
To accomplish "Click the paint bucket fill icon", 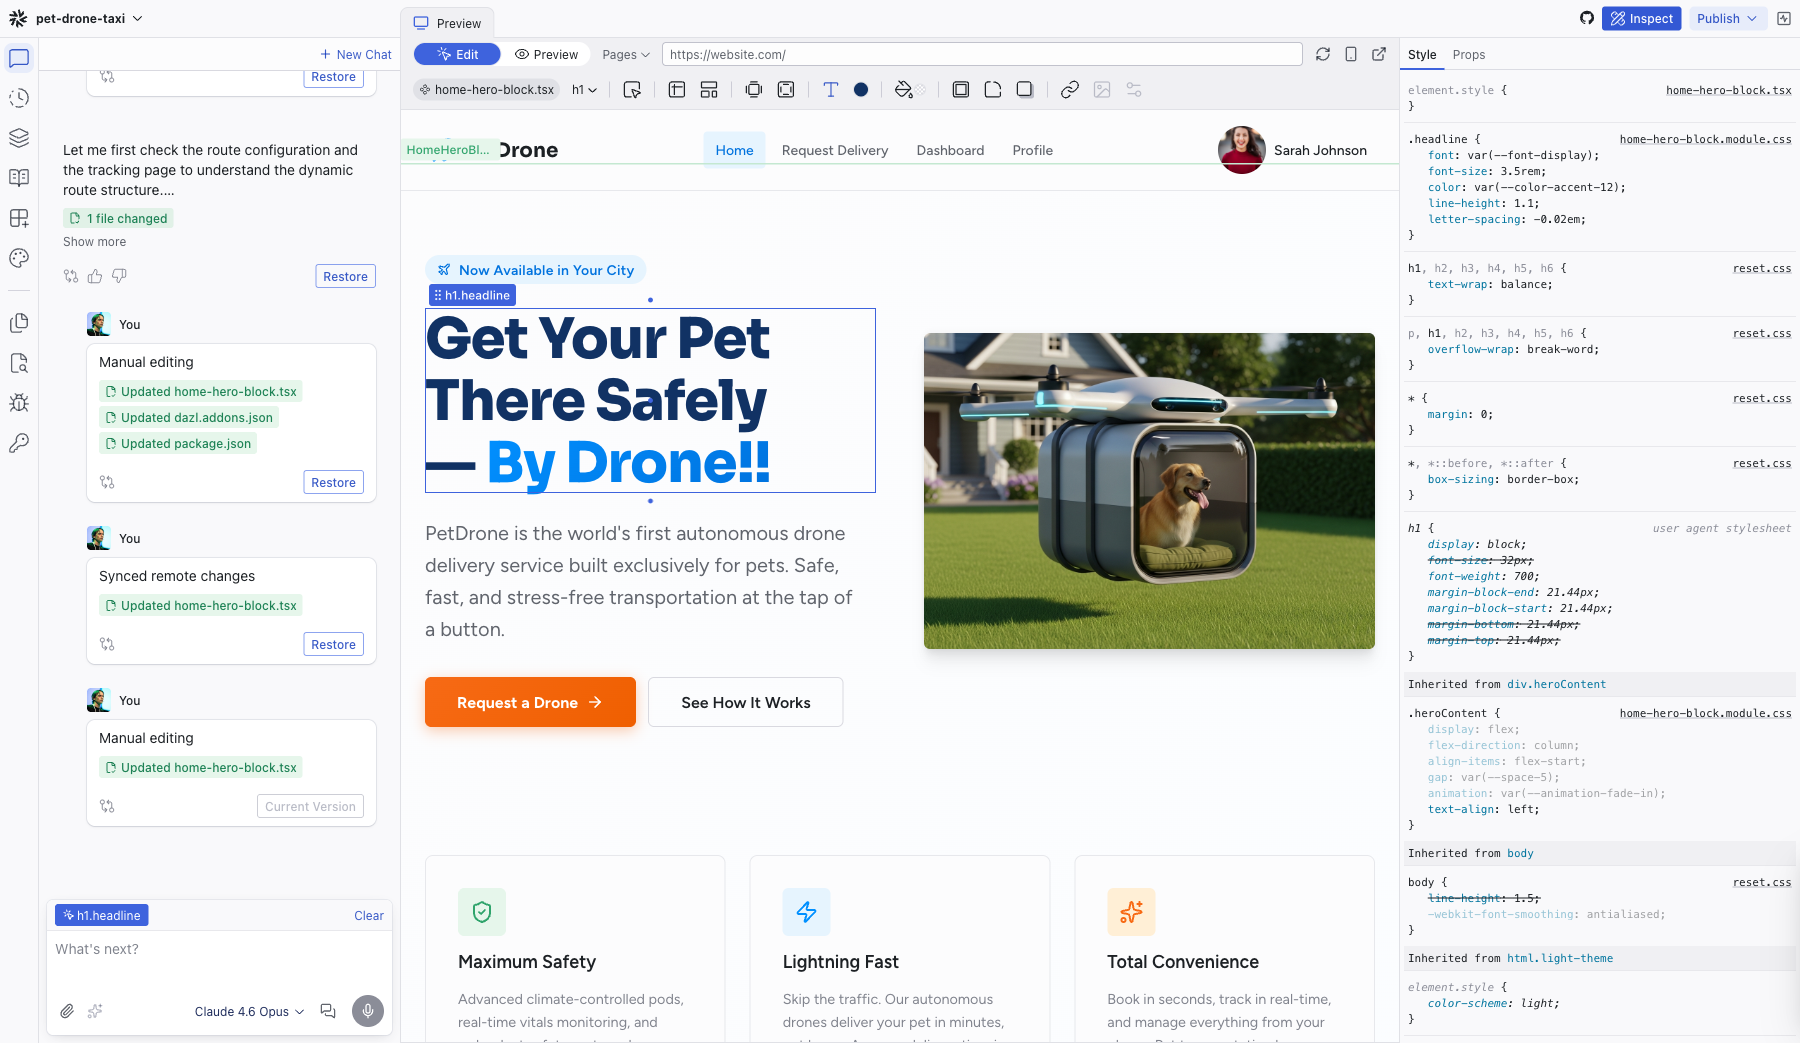I will tap(904, 90).
